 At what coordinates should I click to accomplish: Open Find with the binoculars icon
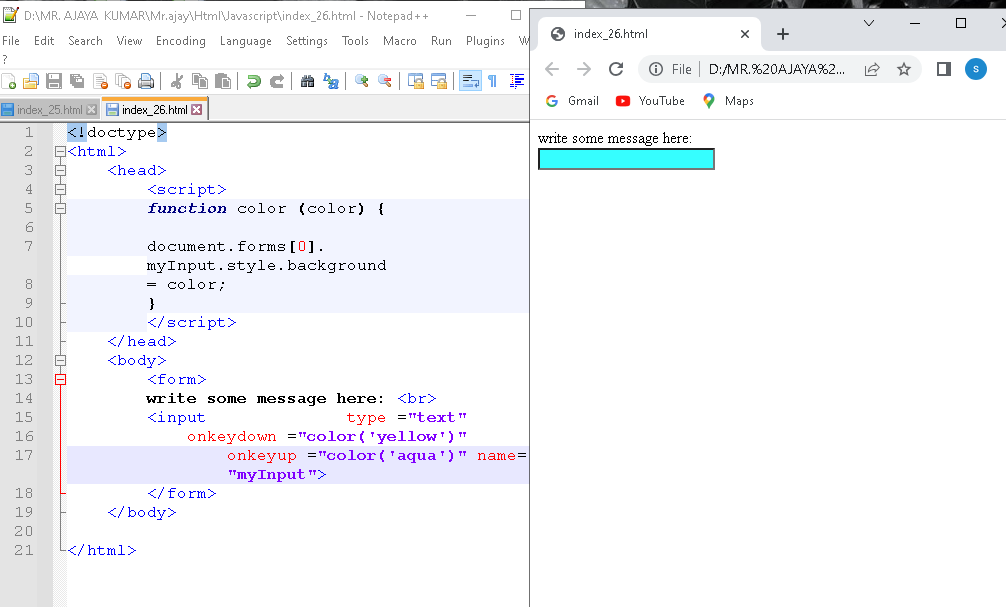(308, 82)
